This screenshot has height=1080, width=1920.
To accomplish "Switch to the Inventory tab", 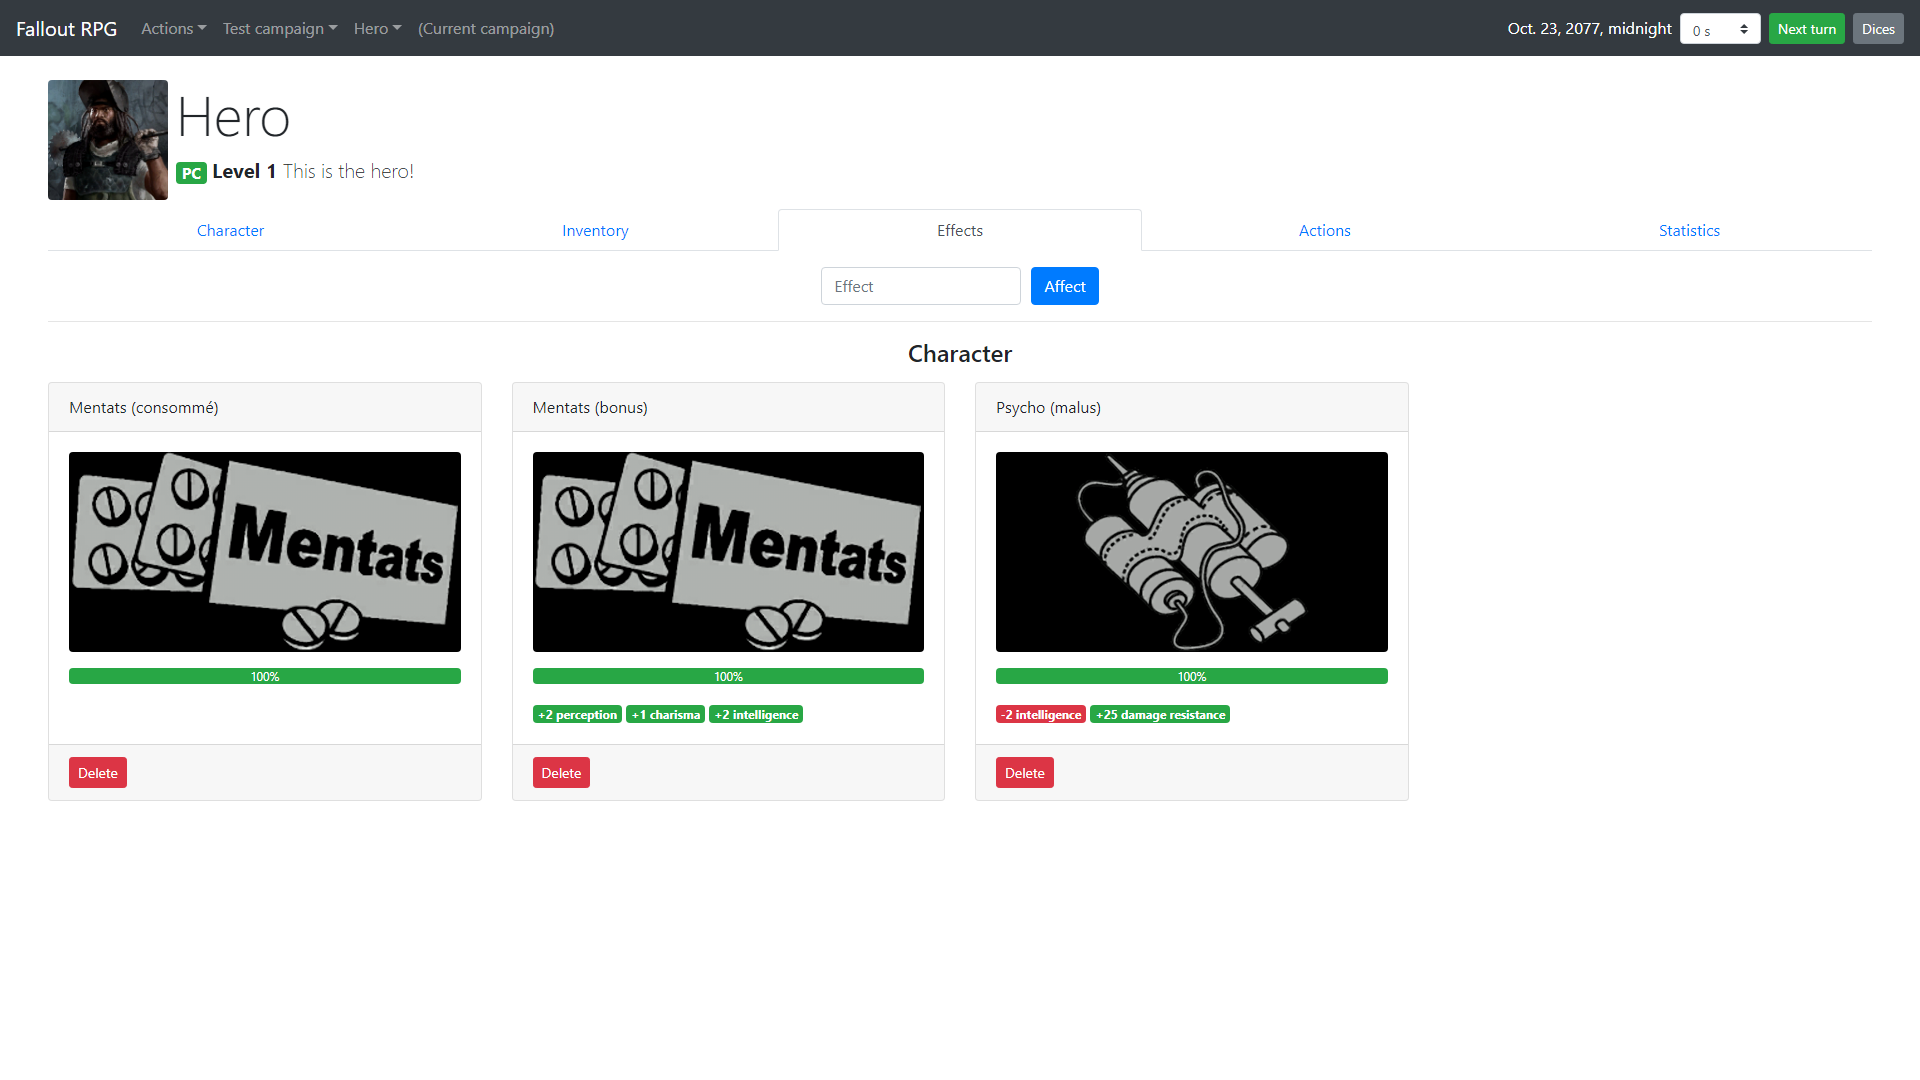I will pyautogui.click(x=595, y=230).
